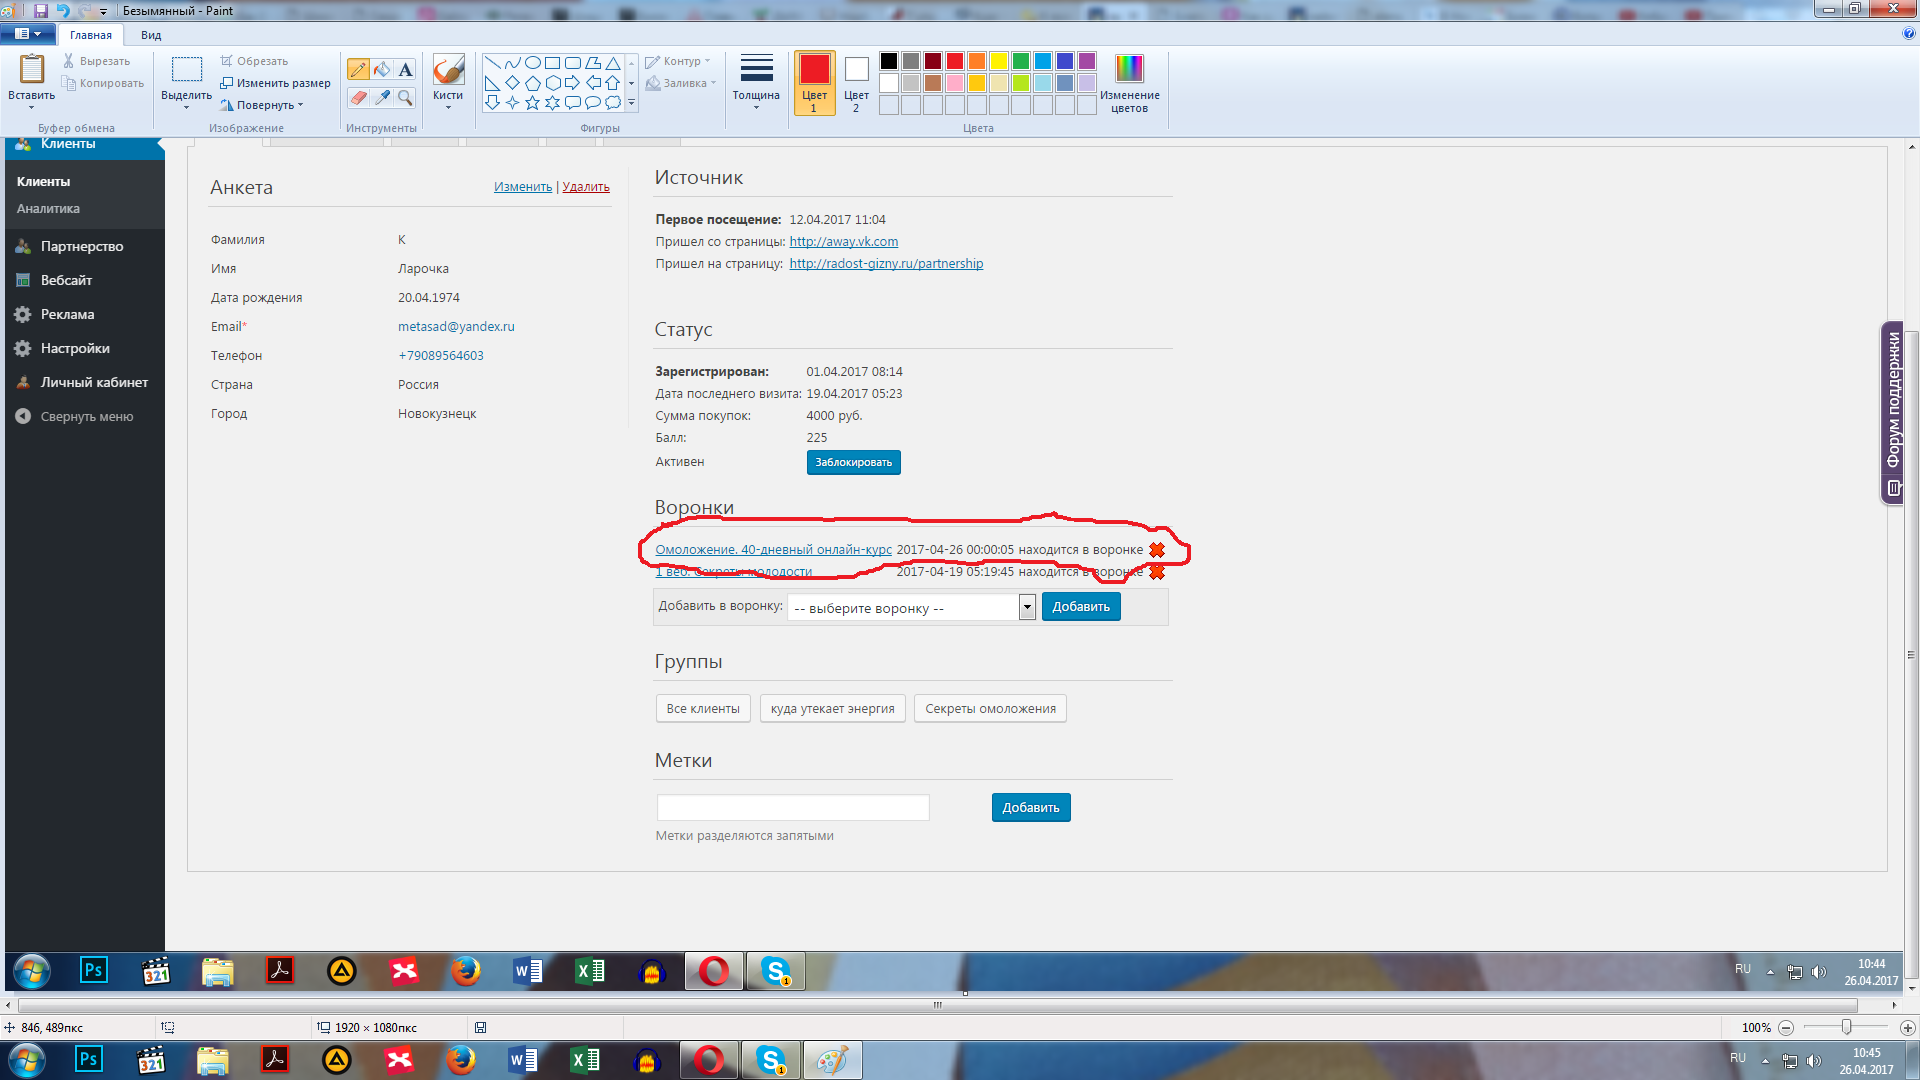Choose the rounded rectangular callout shape
Viewport: 1920px width, 1080px height.
(x=573, y=102)
